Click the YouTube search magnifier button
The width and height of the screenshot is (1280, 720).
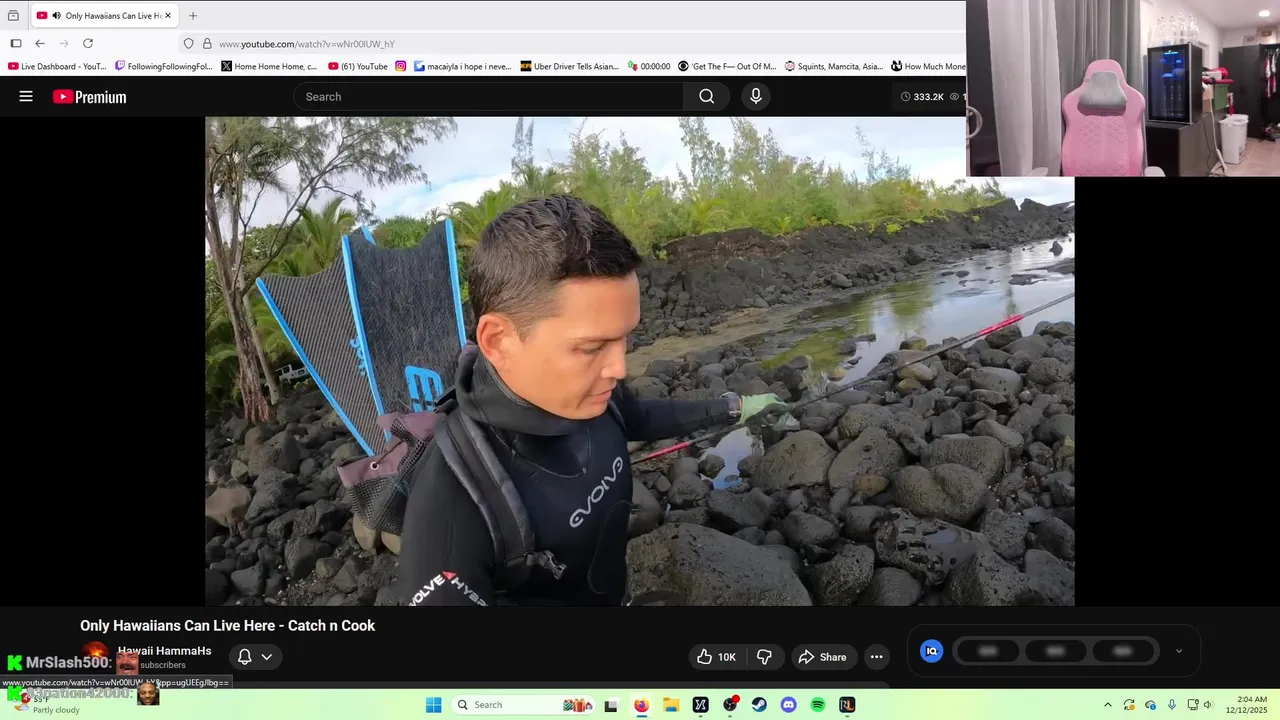click(707, 97)
